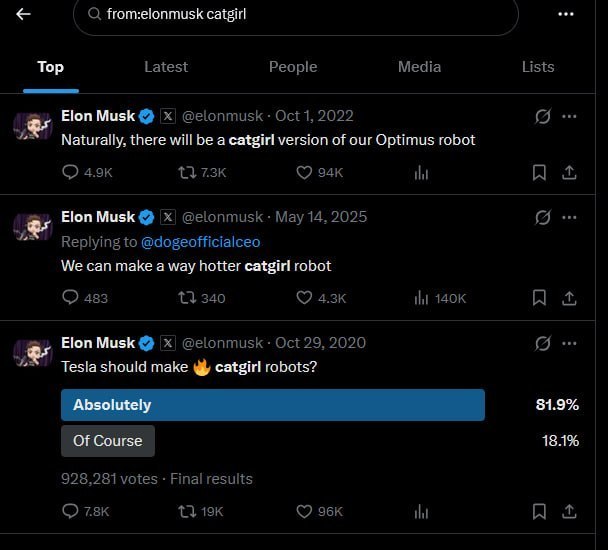Open more menu on the poll tweet

click(x=570, y=343)
